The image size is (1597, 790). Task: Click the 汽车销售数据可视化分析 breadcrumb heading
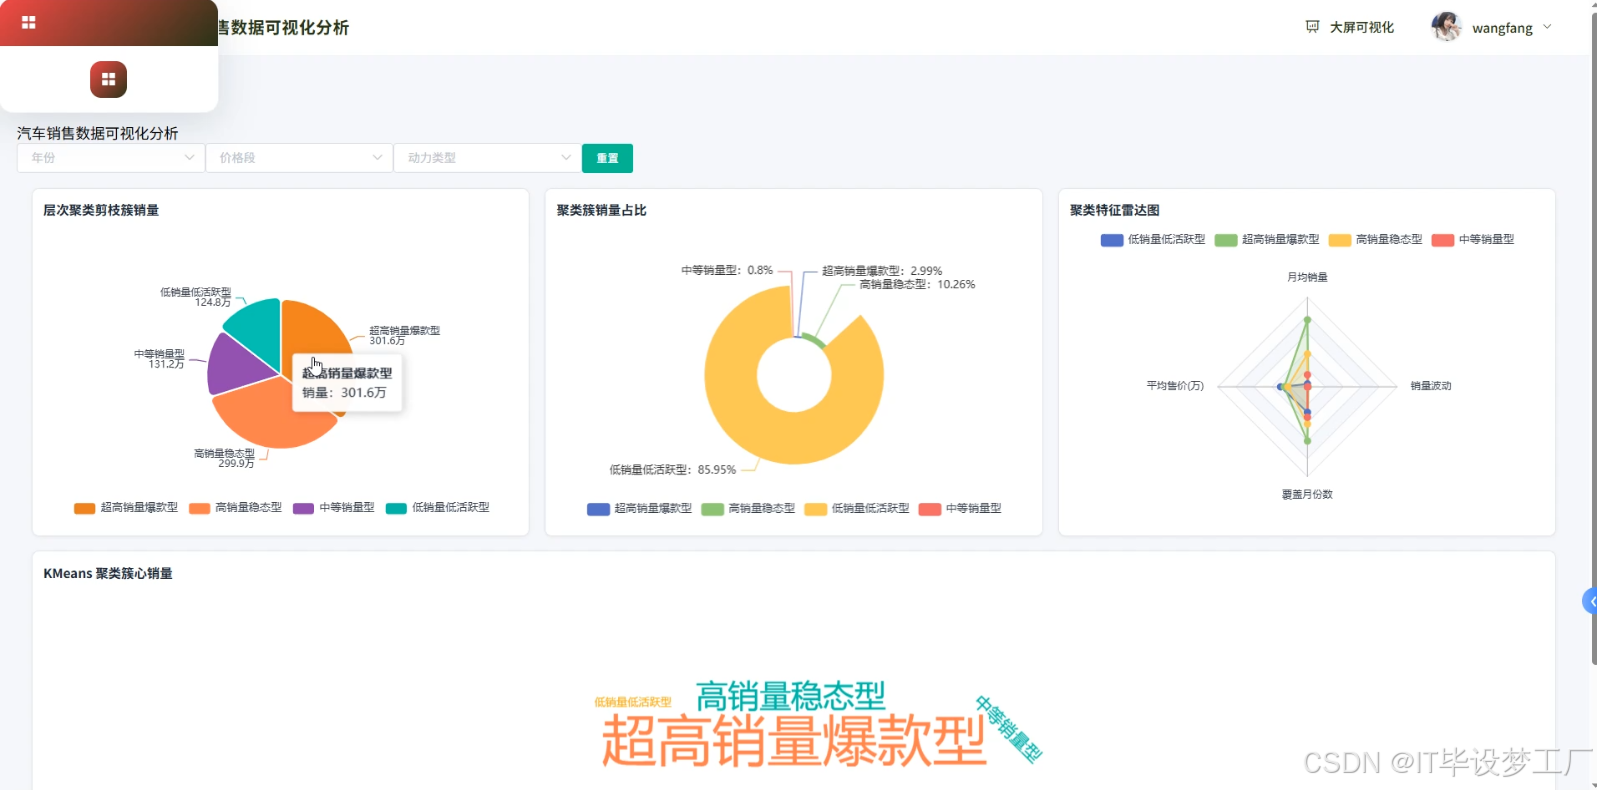tap(98, 133)
